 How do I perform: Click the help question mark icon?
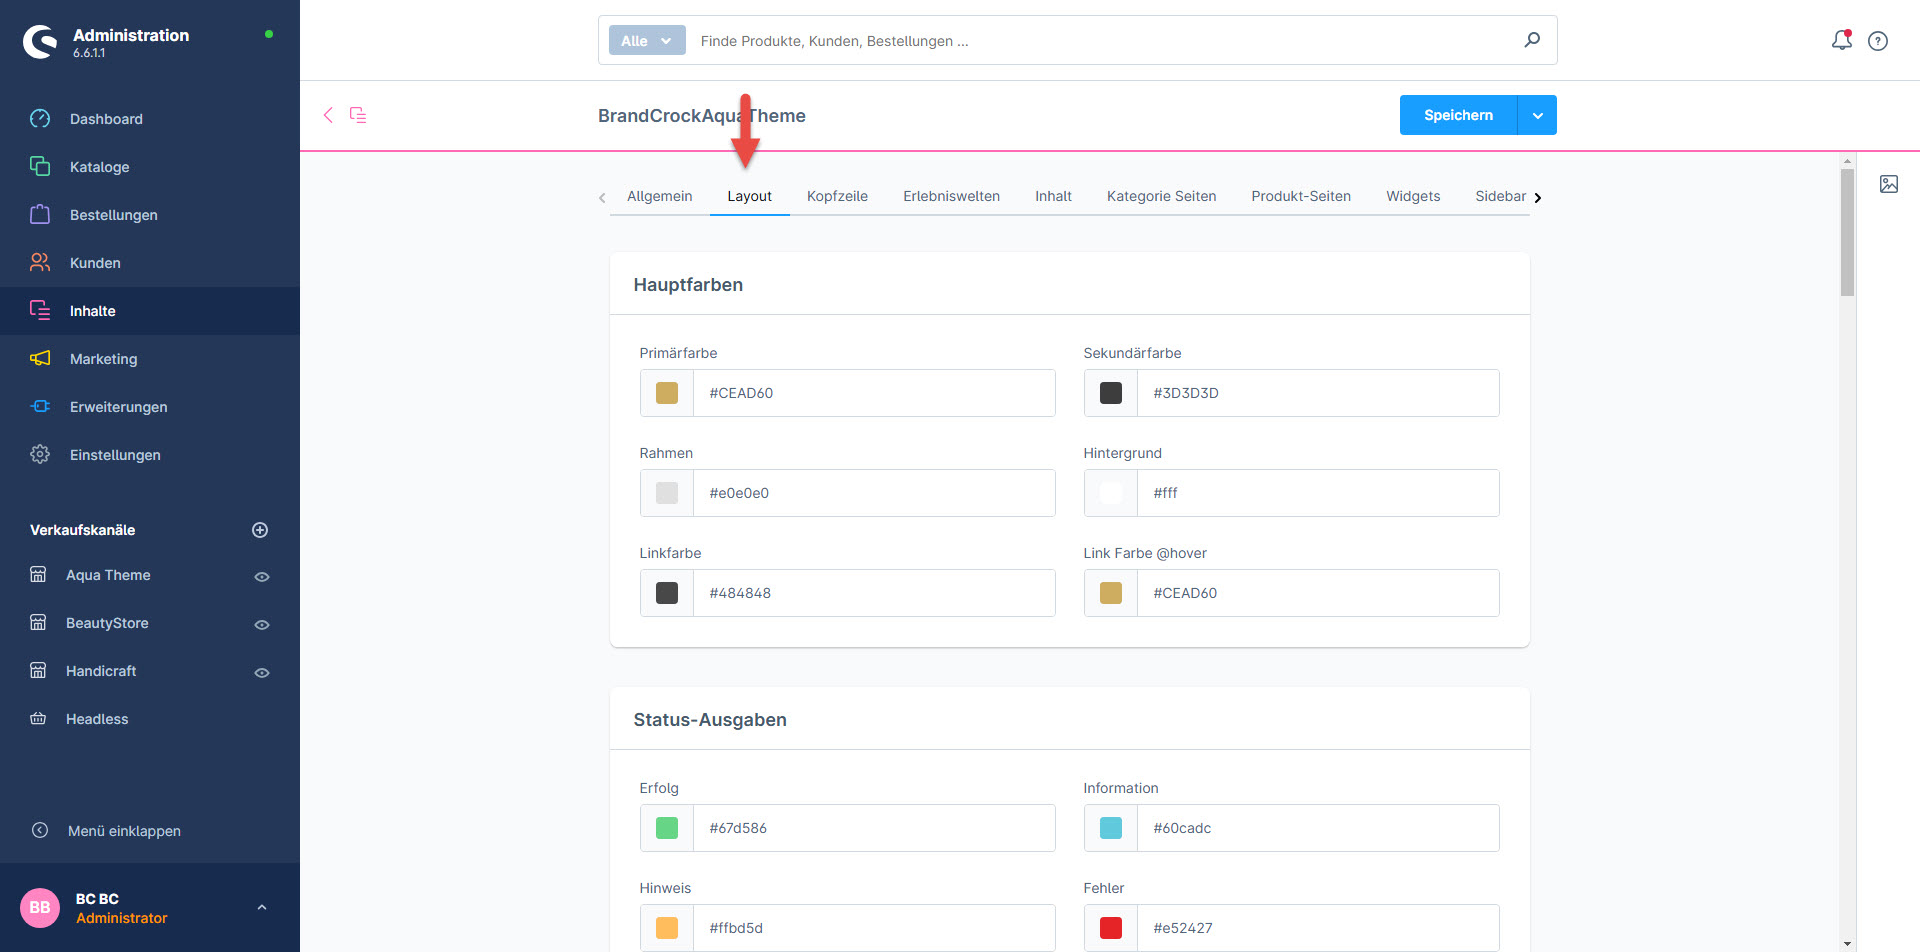pyautogui.click(x=1878, y=41)
